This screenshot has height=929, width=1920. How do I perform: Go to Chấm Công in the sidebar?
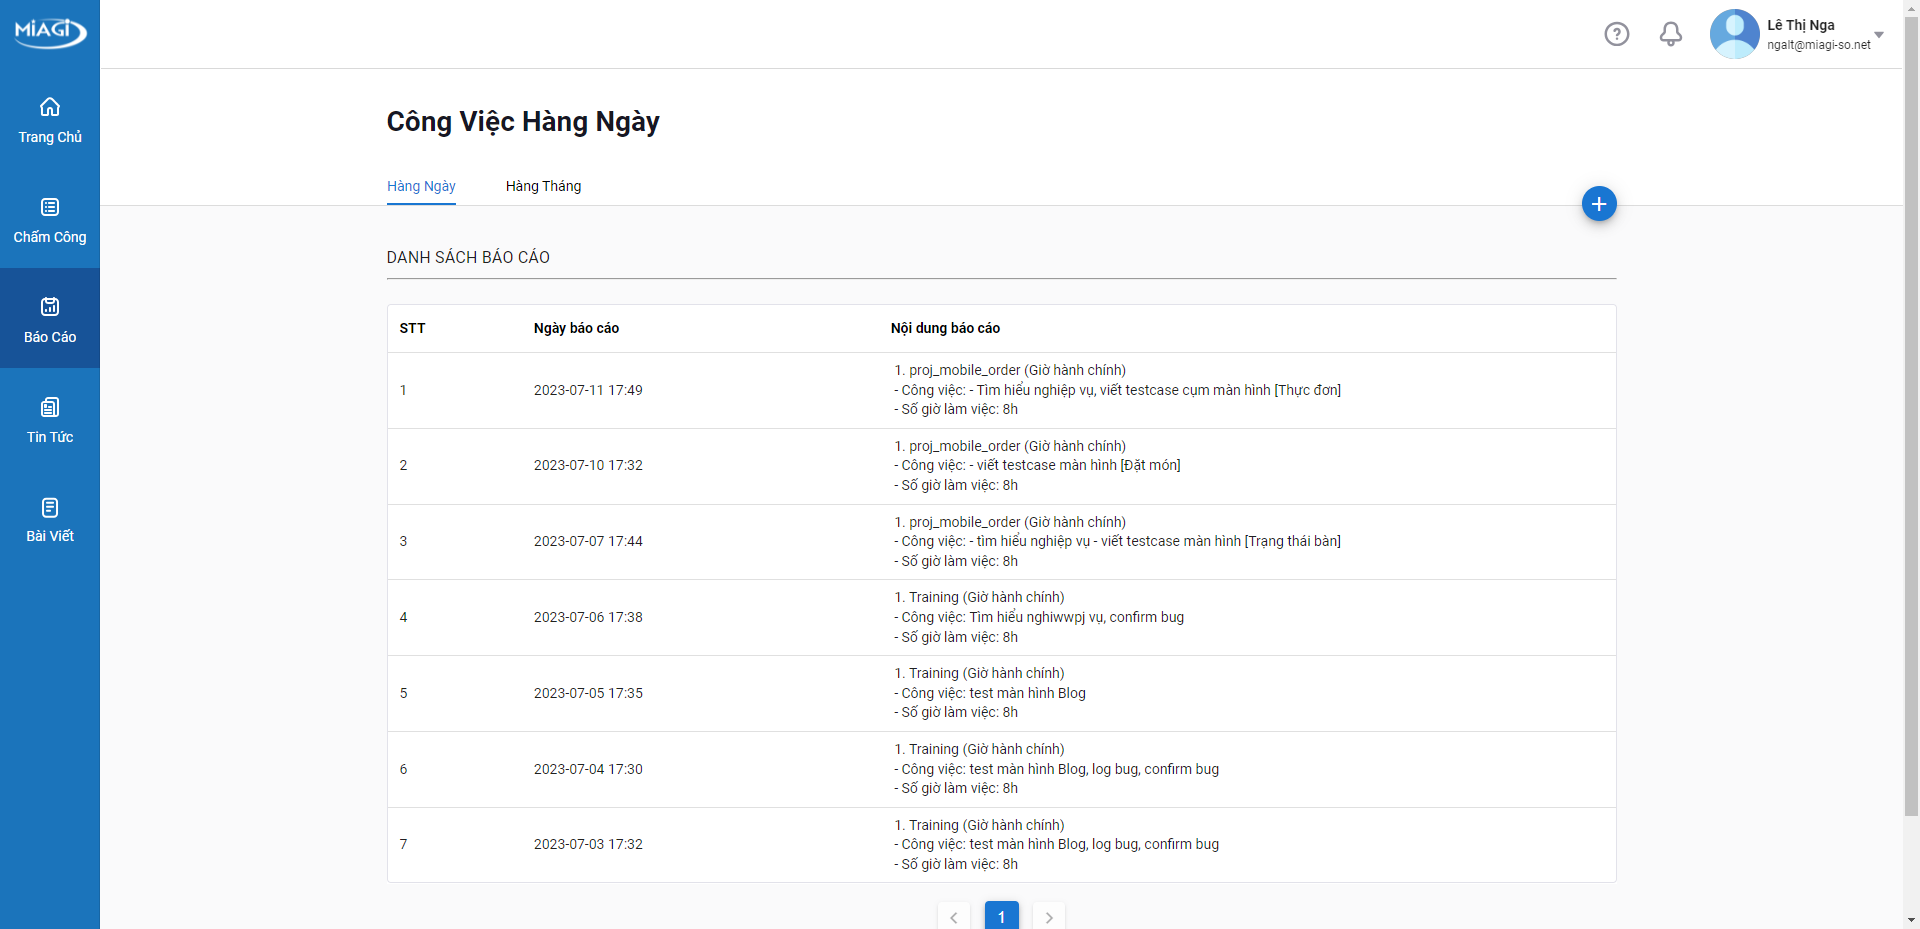tap(50, 219)
